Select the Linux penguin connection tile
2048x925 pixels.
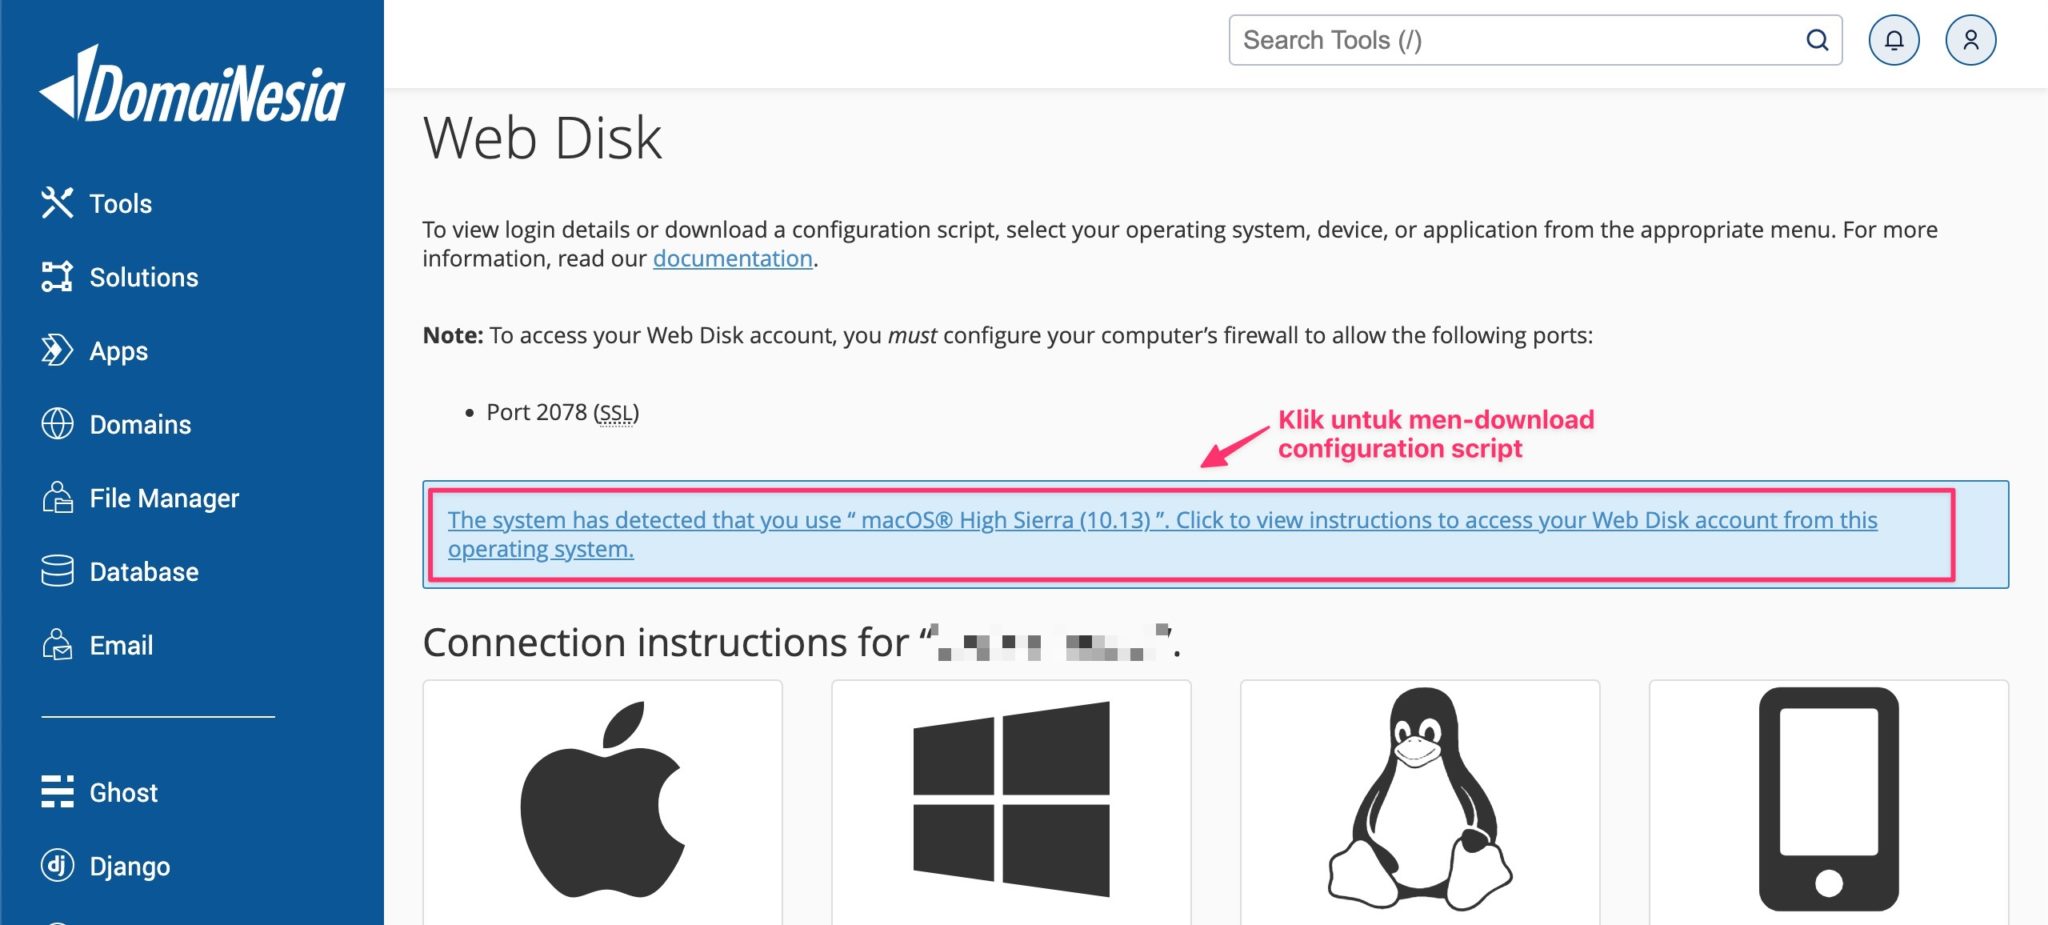[1420, 800]
